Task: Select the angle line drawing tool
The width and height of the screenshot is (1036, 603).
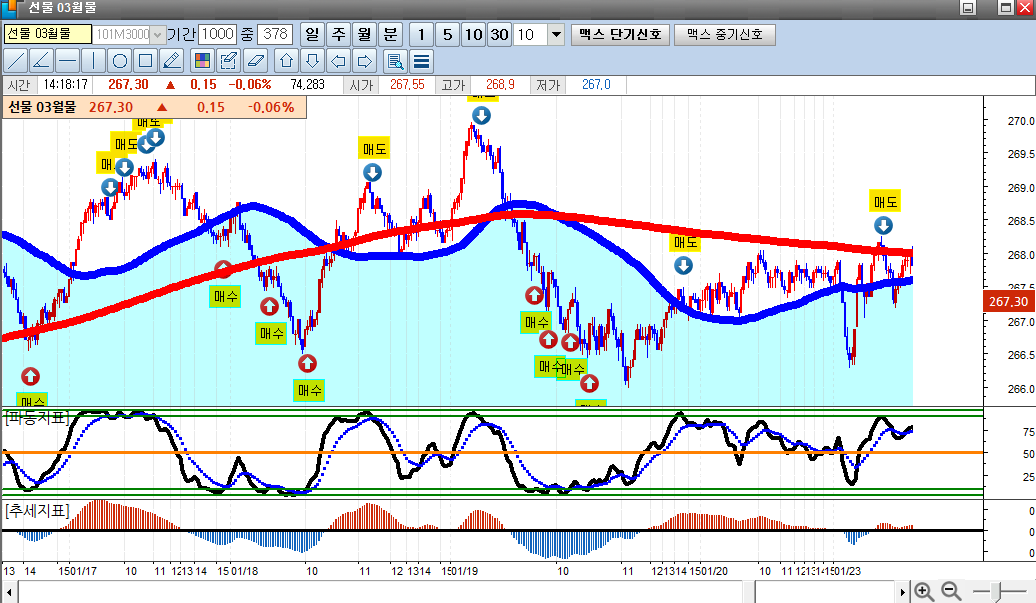Action: pos(41,61)
